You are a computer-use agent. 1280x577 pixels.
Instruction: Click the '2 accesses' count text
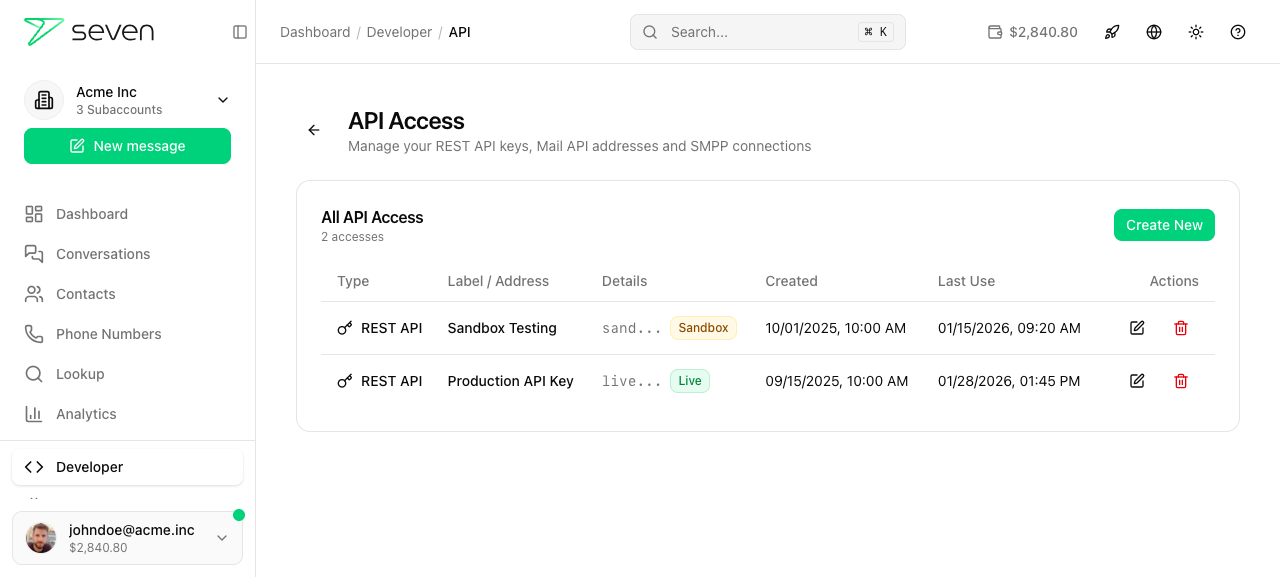[x=352, y=237]
